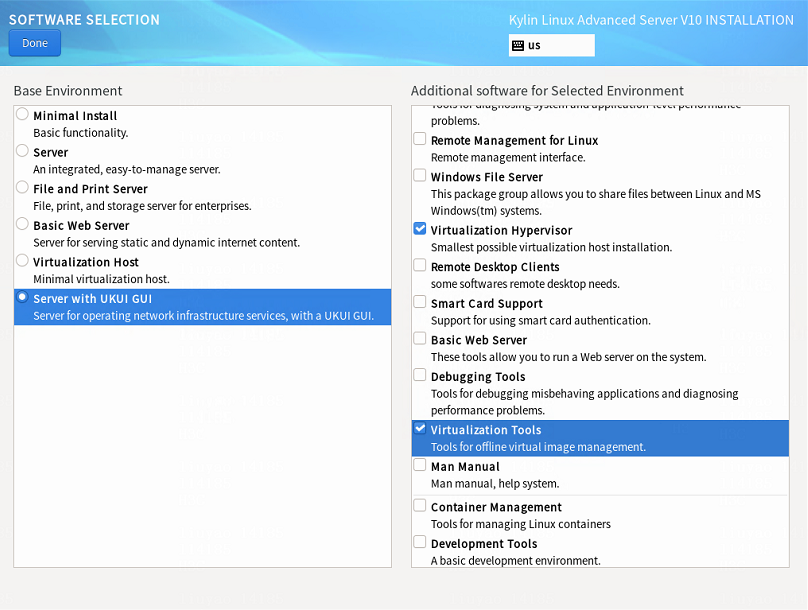Screen dimensions: 808x610
Task: Select the Virtualization Host radio button
Action: [22, 260]
